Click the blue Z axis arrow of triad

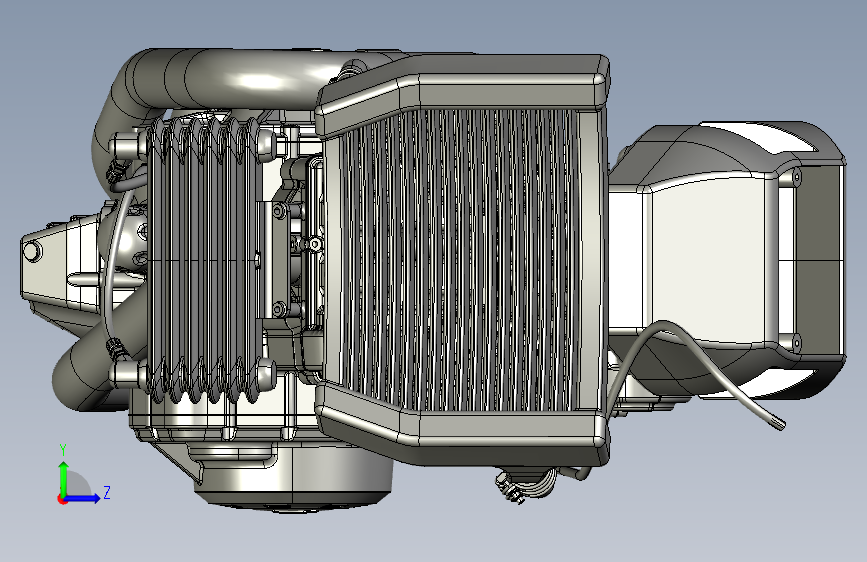click(x=82, y=498)
